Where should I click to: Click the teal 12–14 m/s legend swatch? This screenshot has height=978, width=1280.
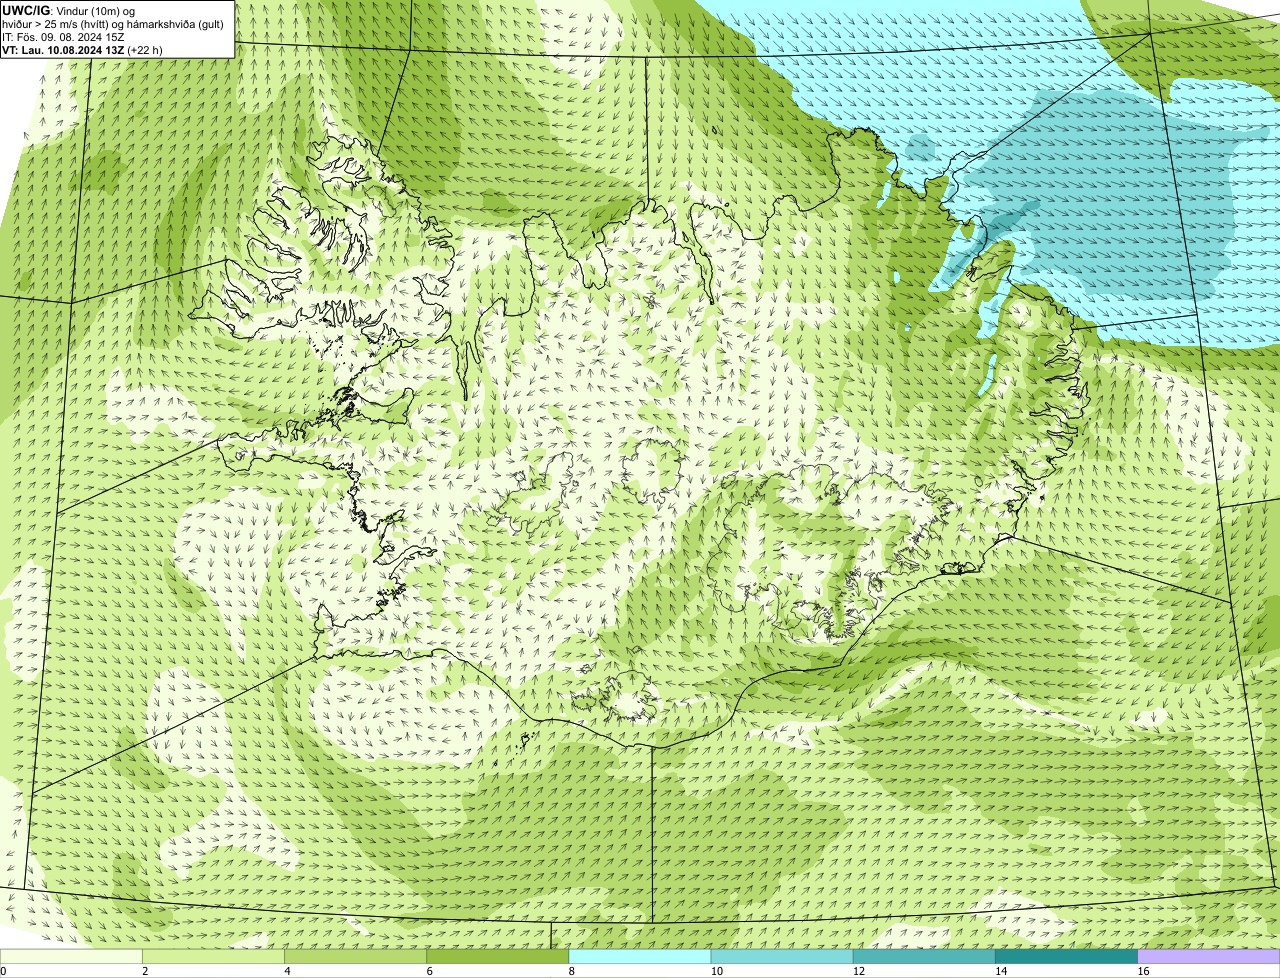click(924, 956)
